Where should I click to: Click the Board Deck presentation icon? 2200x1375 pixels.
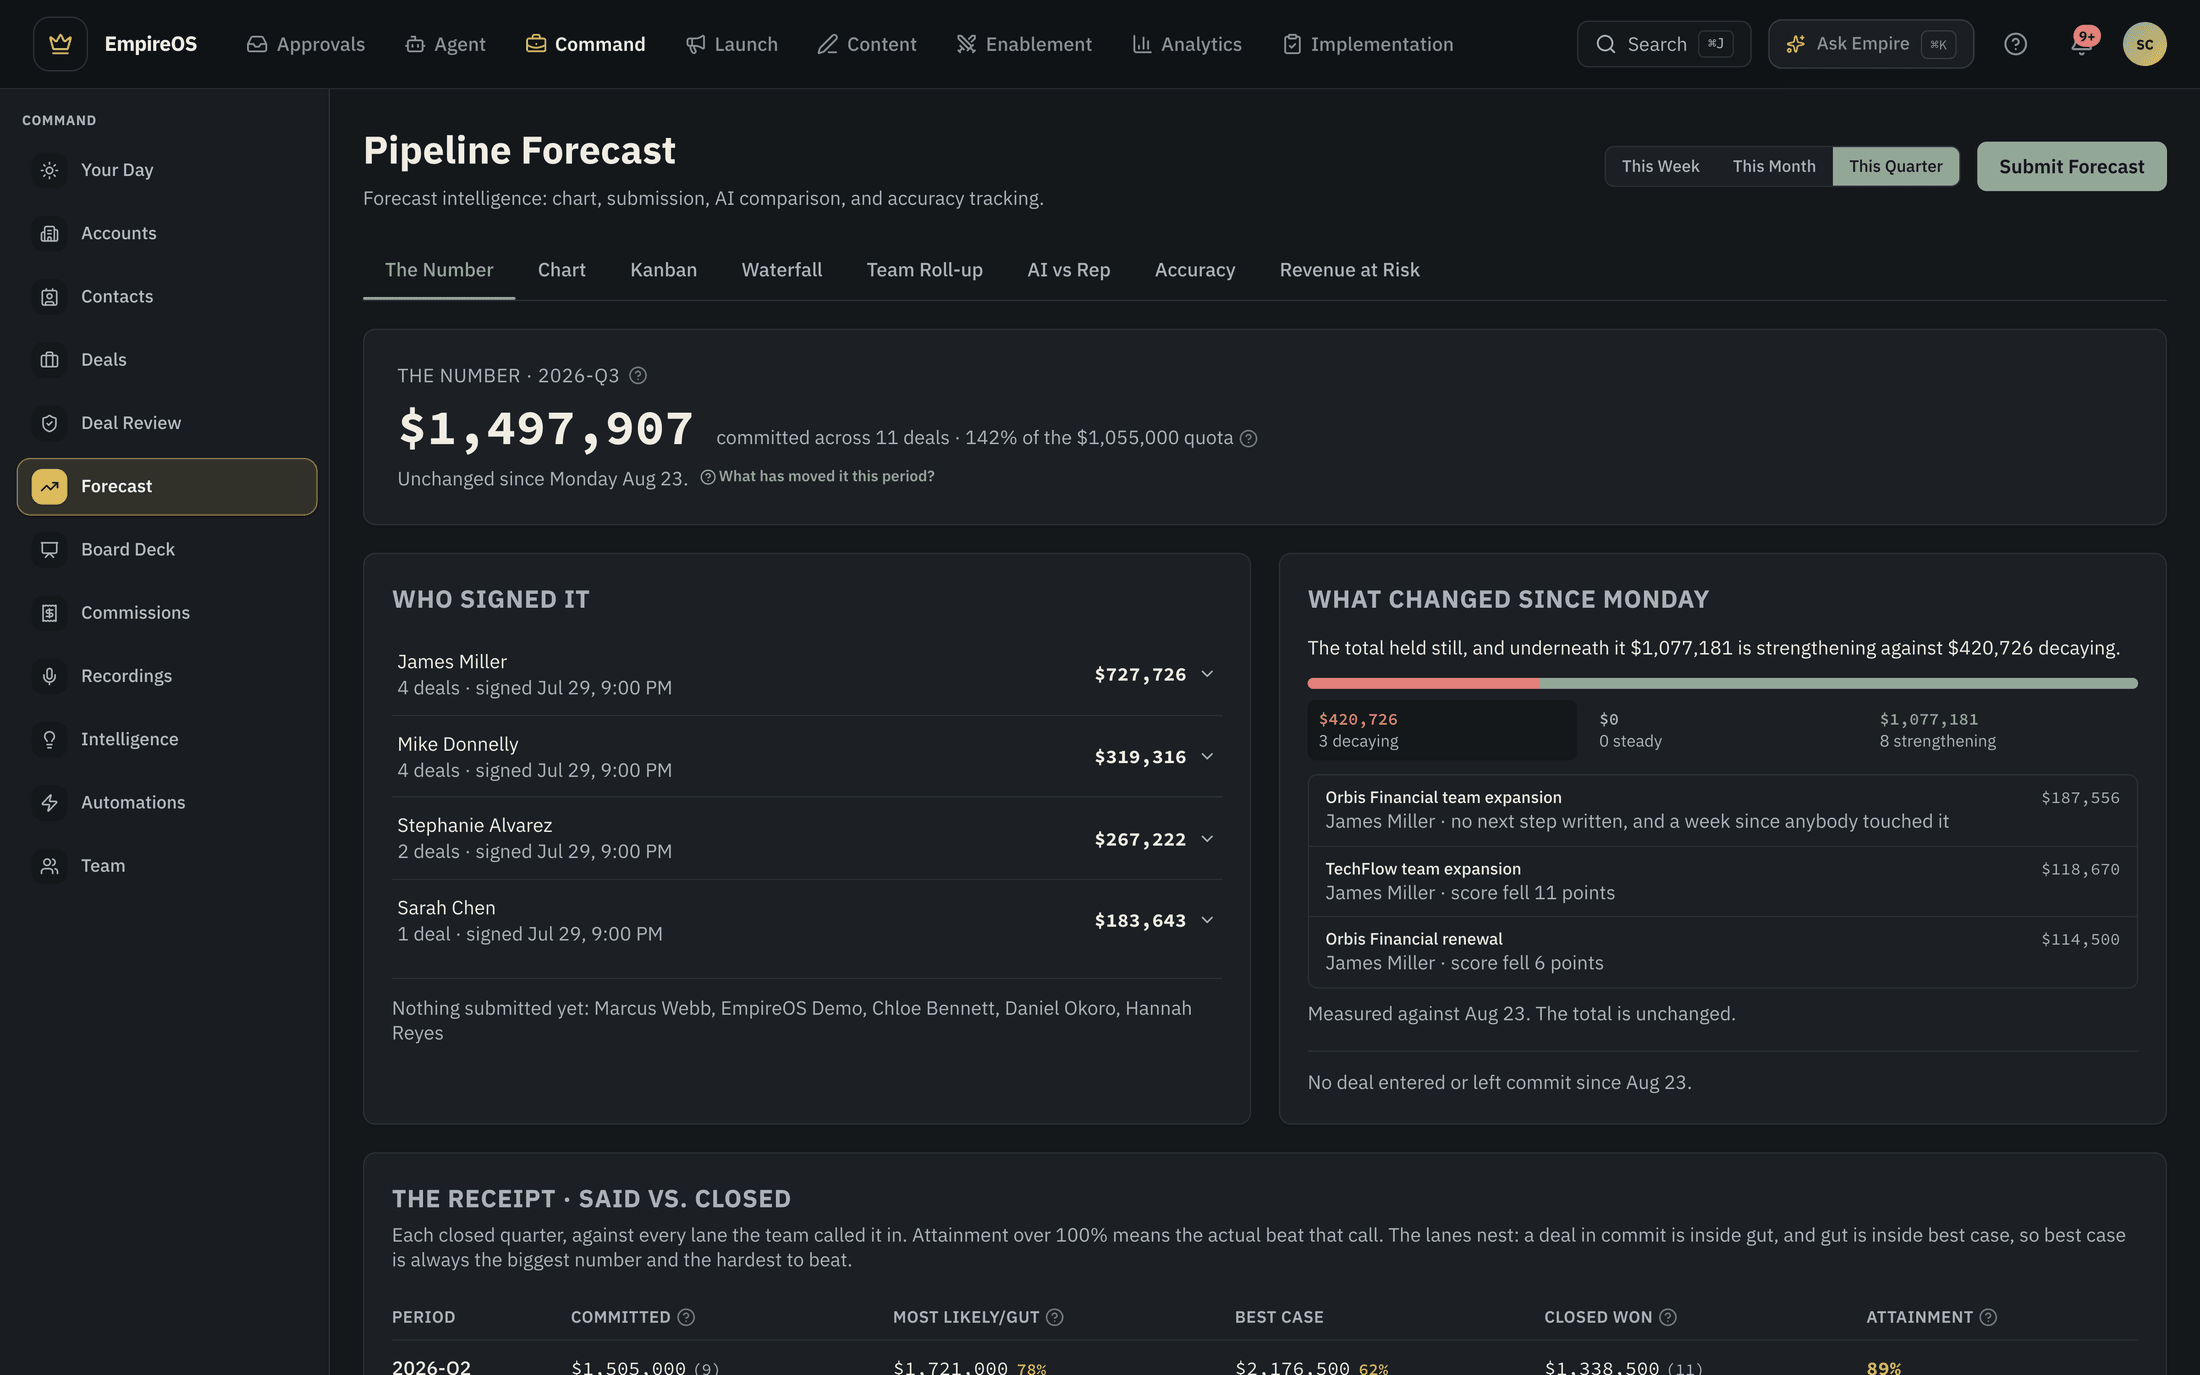tap(49, 550)
